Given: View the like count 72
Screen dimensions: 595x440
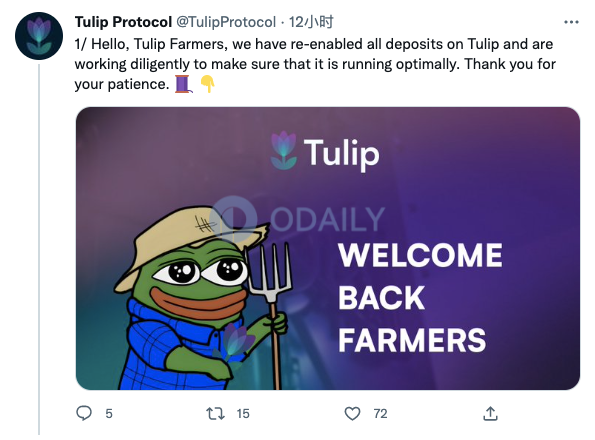Looking at the screenshot, I should tap(380, 413).
